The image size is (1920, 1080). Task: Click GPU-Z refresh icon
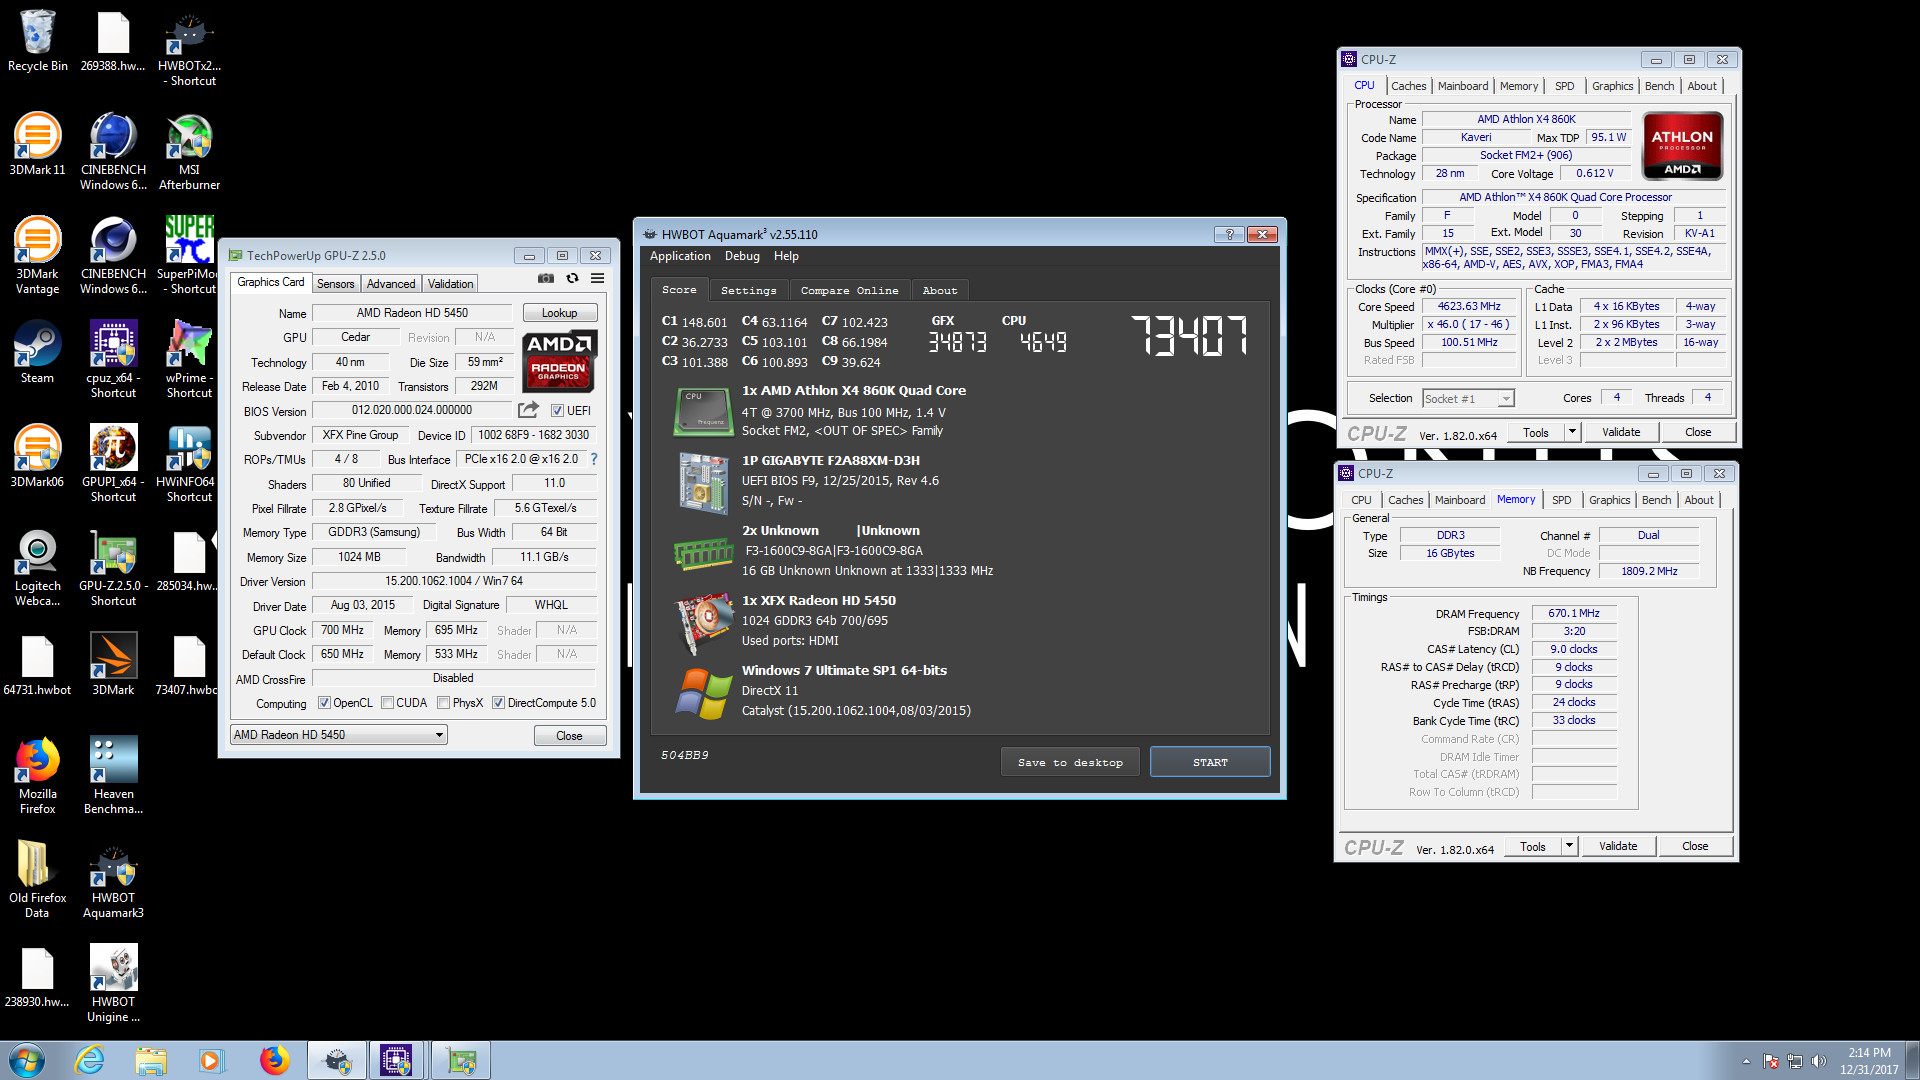(572, 278)
